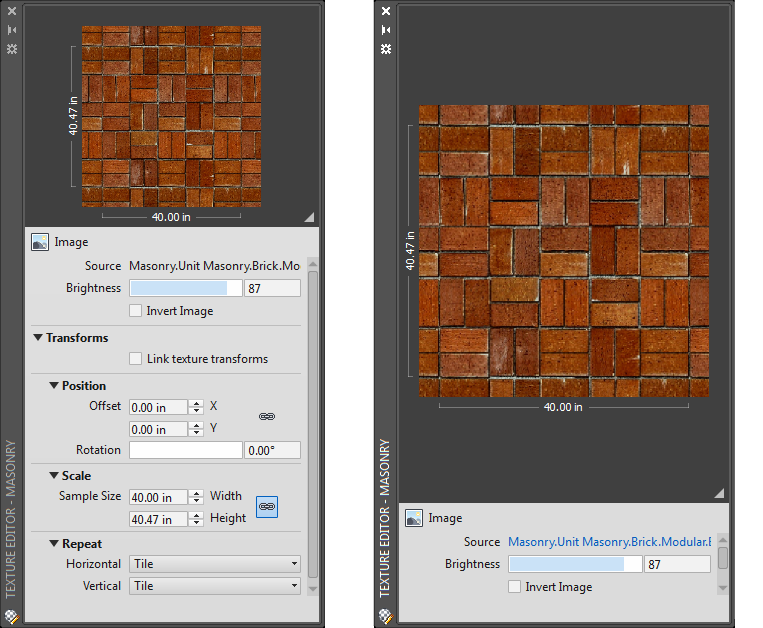This screenshot has height=628, width=763.
Task: Enable Invert Image in the right panel
Action: point(515,587)
